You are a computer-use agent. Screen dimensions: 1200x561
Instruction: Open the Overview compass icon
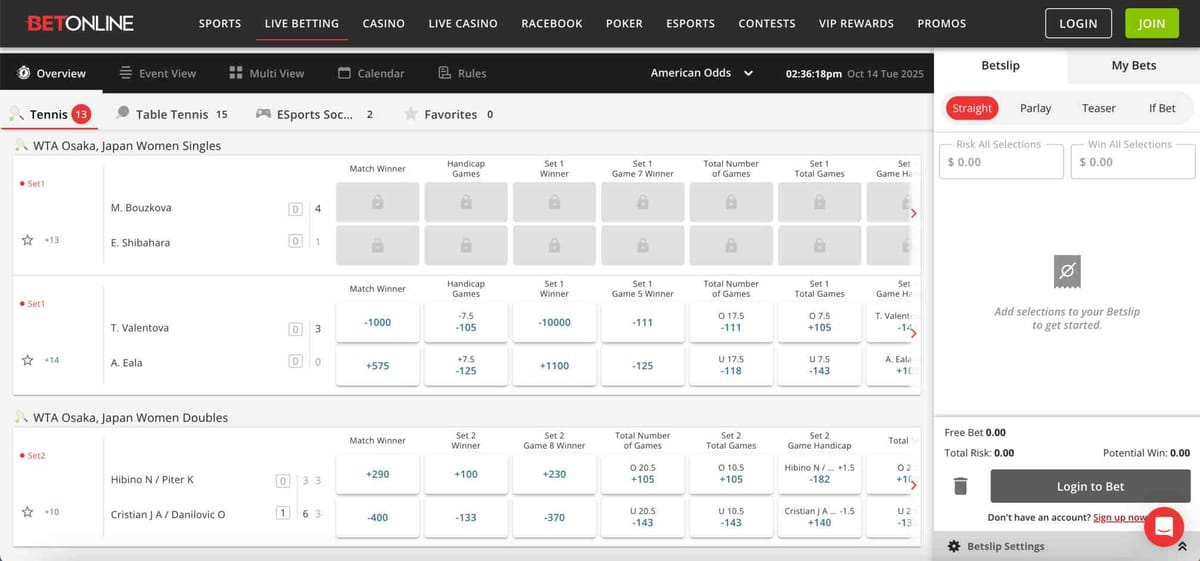click(x=24, y=73)
